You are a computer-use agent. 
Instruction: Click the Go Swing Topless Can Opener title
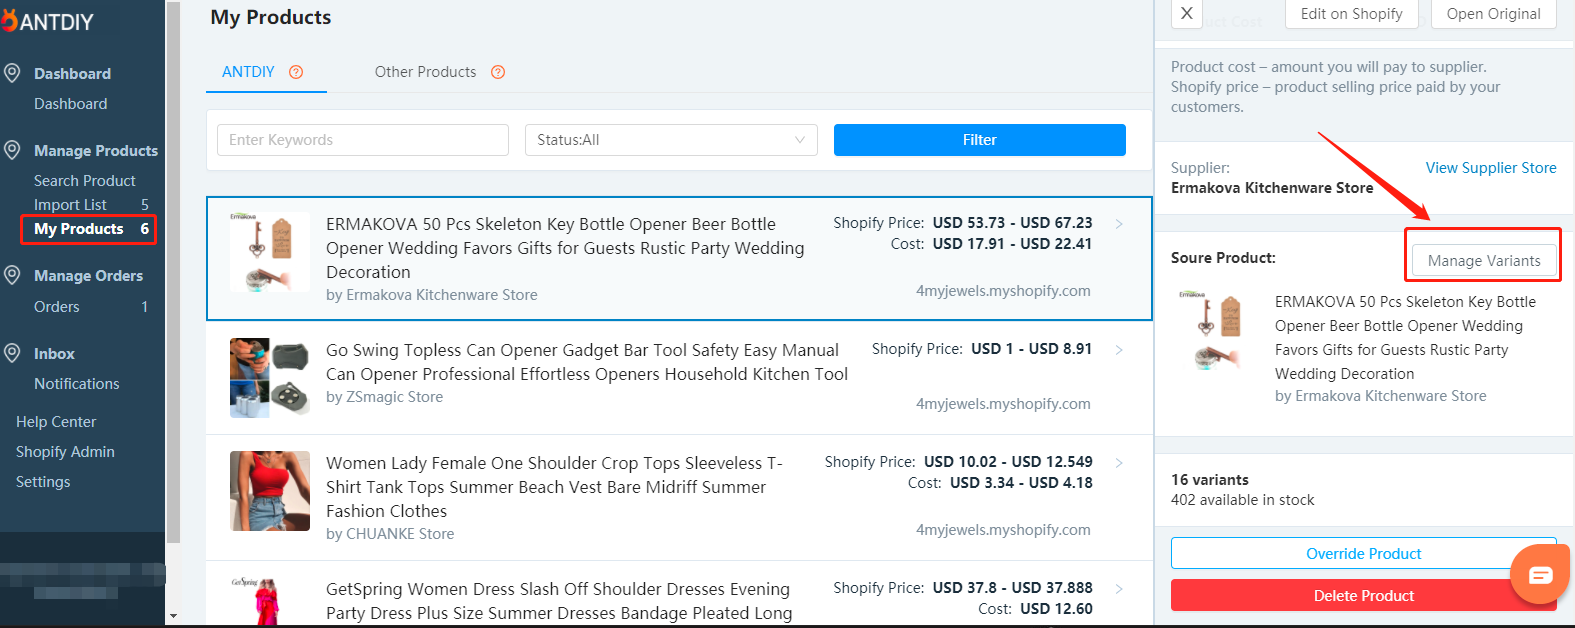click(x=587, y=362)
